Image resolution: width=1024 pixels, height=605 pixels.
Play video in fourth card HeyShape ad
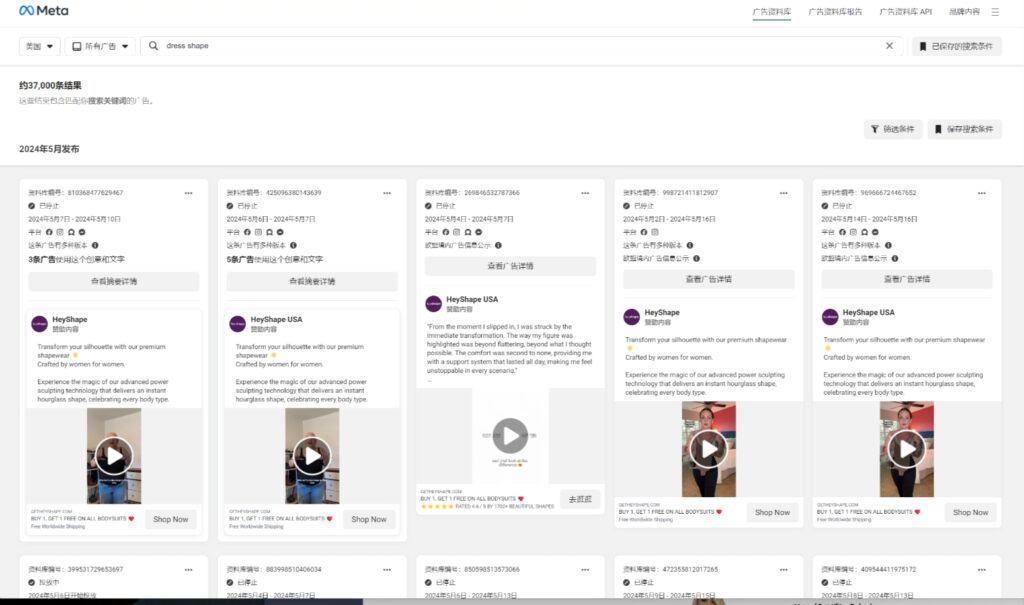[709, 449]
